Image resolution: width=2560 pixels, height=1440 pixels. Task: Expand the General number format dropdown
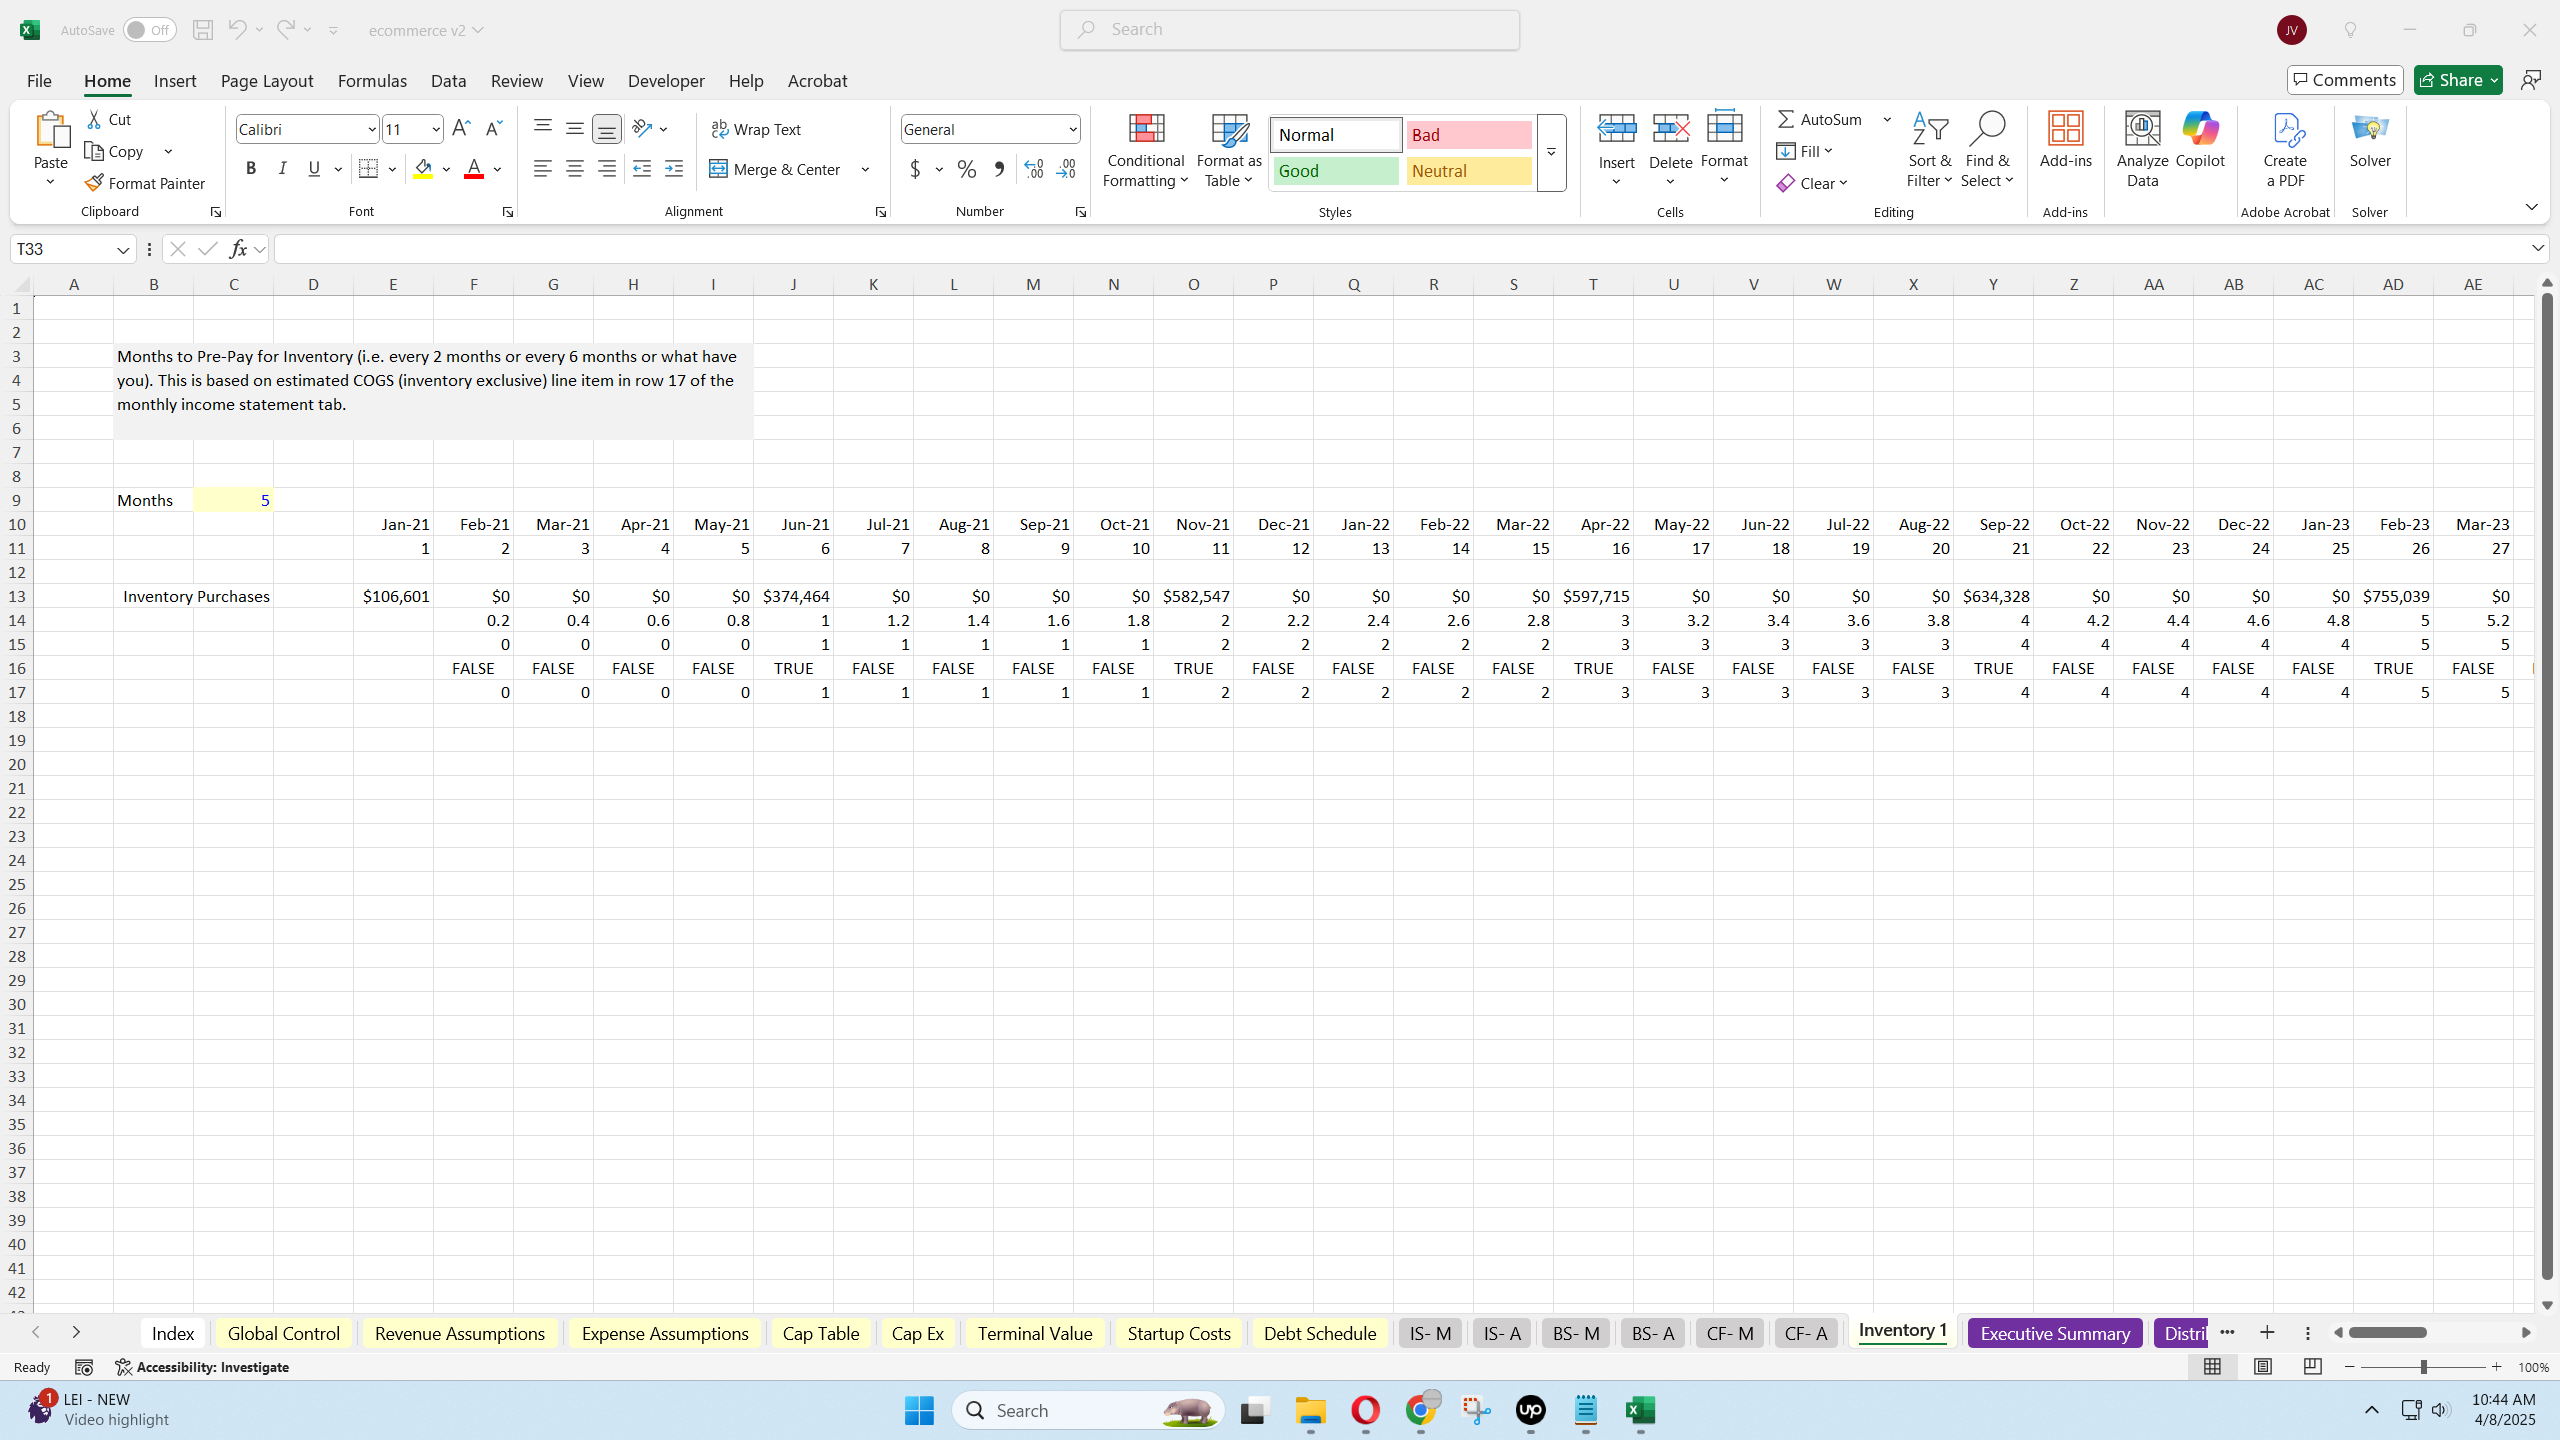point(1072,129)
